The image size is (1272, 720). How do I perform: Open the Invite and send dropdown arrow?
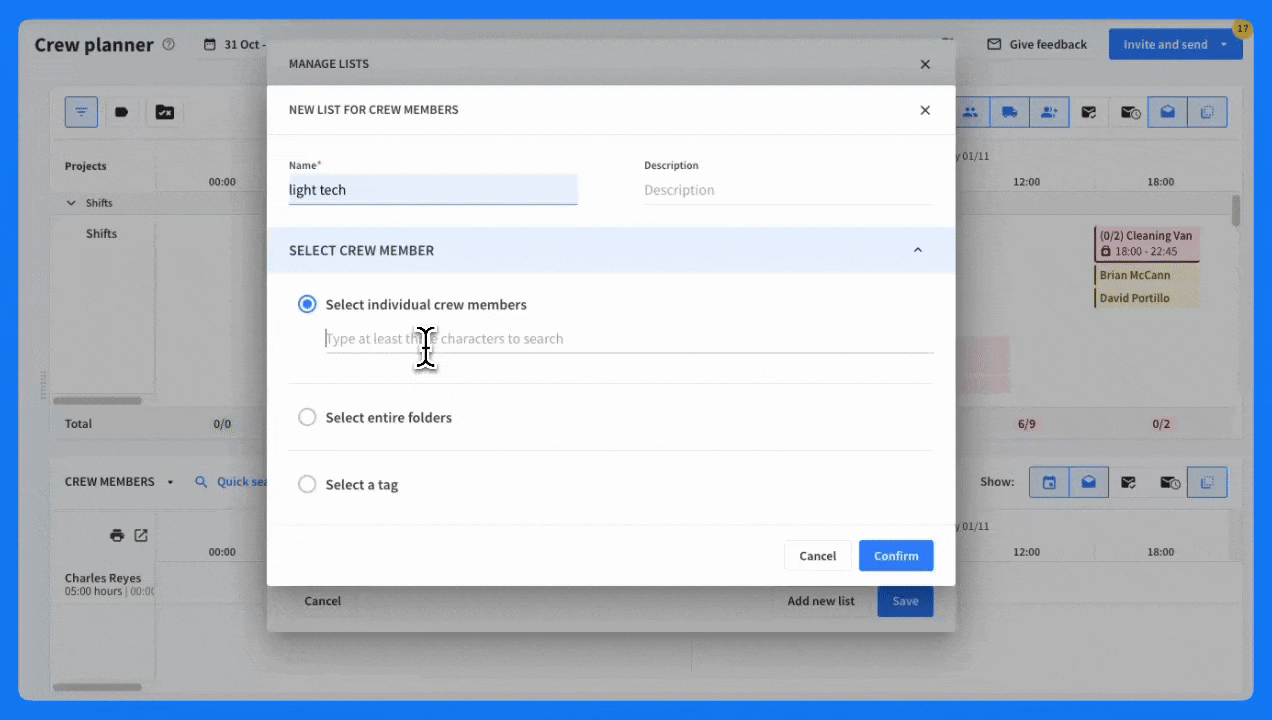coord(1224,44)
